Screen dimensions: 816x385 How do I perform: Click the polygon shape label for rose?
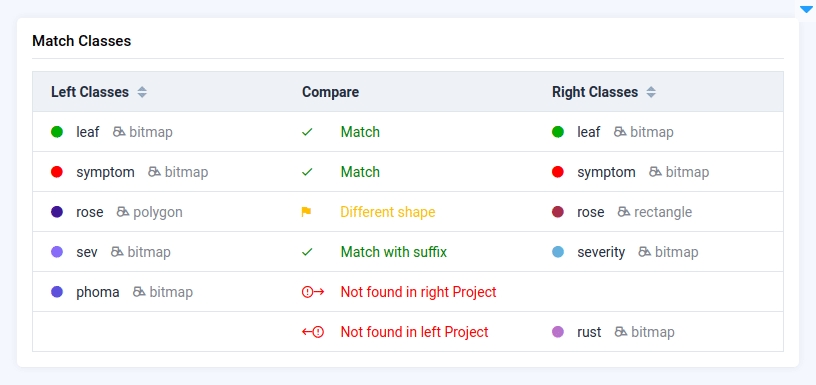click(158, 212)
